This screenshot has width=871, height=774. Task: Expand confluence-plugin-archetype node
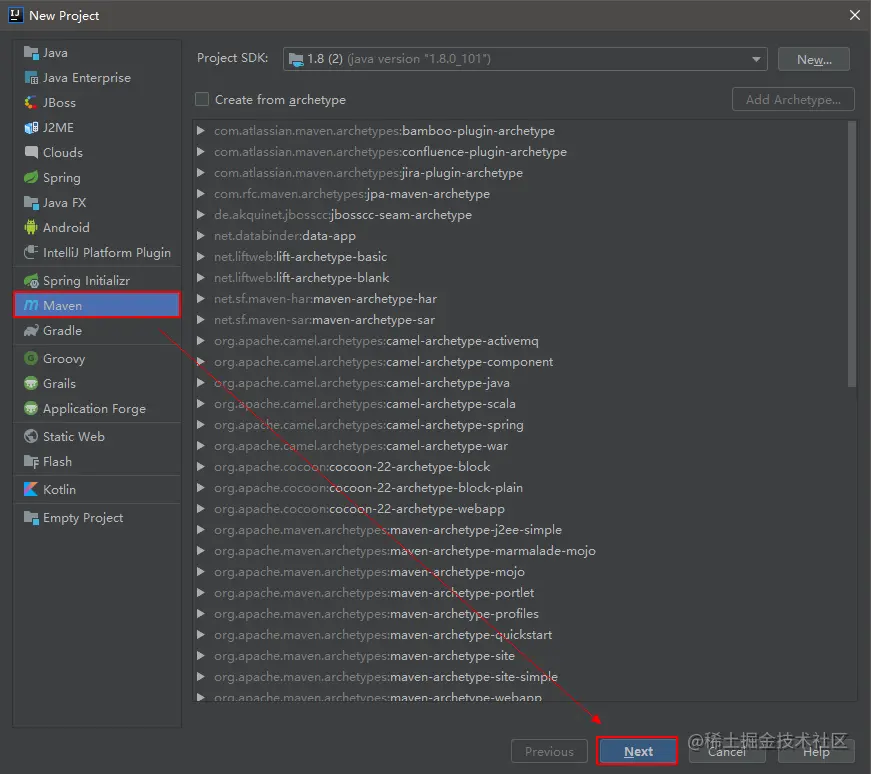pos(201,152)
